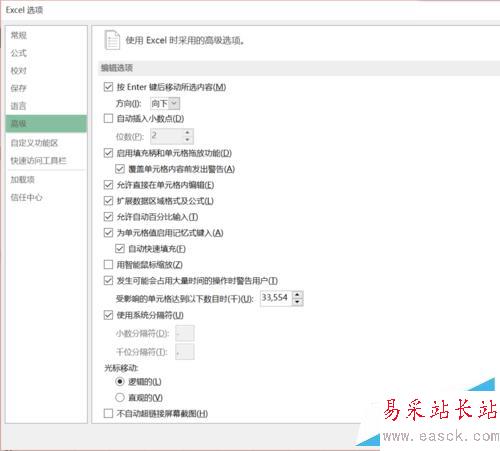Select the 直观的 radio button
Image resolution: width=500 pixels, height=451 pixels.
(x=120, y=398)
